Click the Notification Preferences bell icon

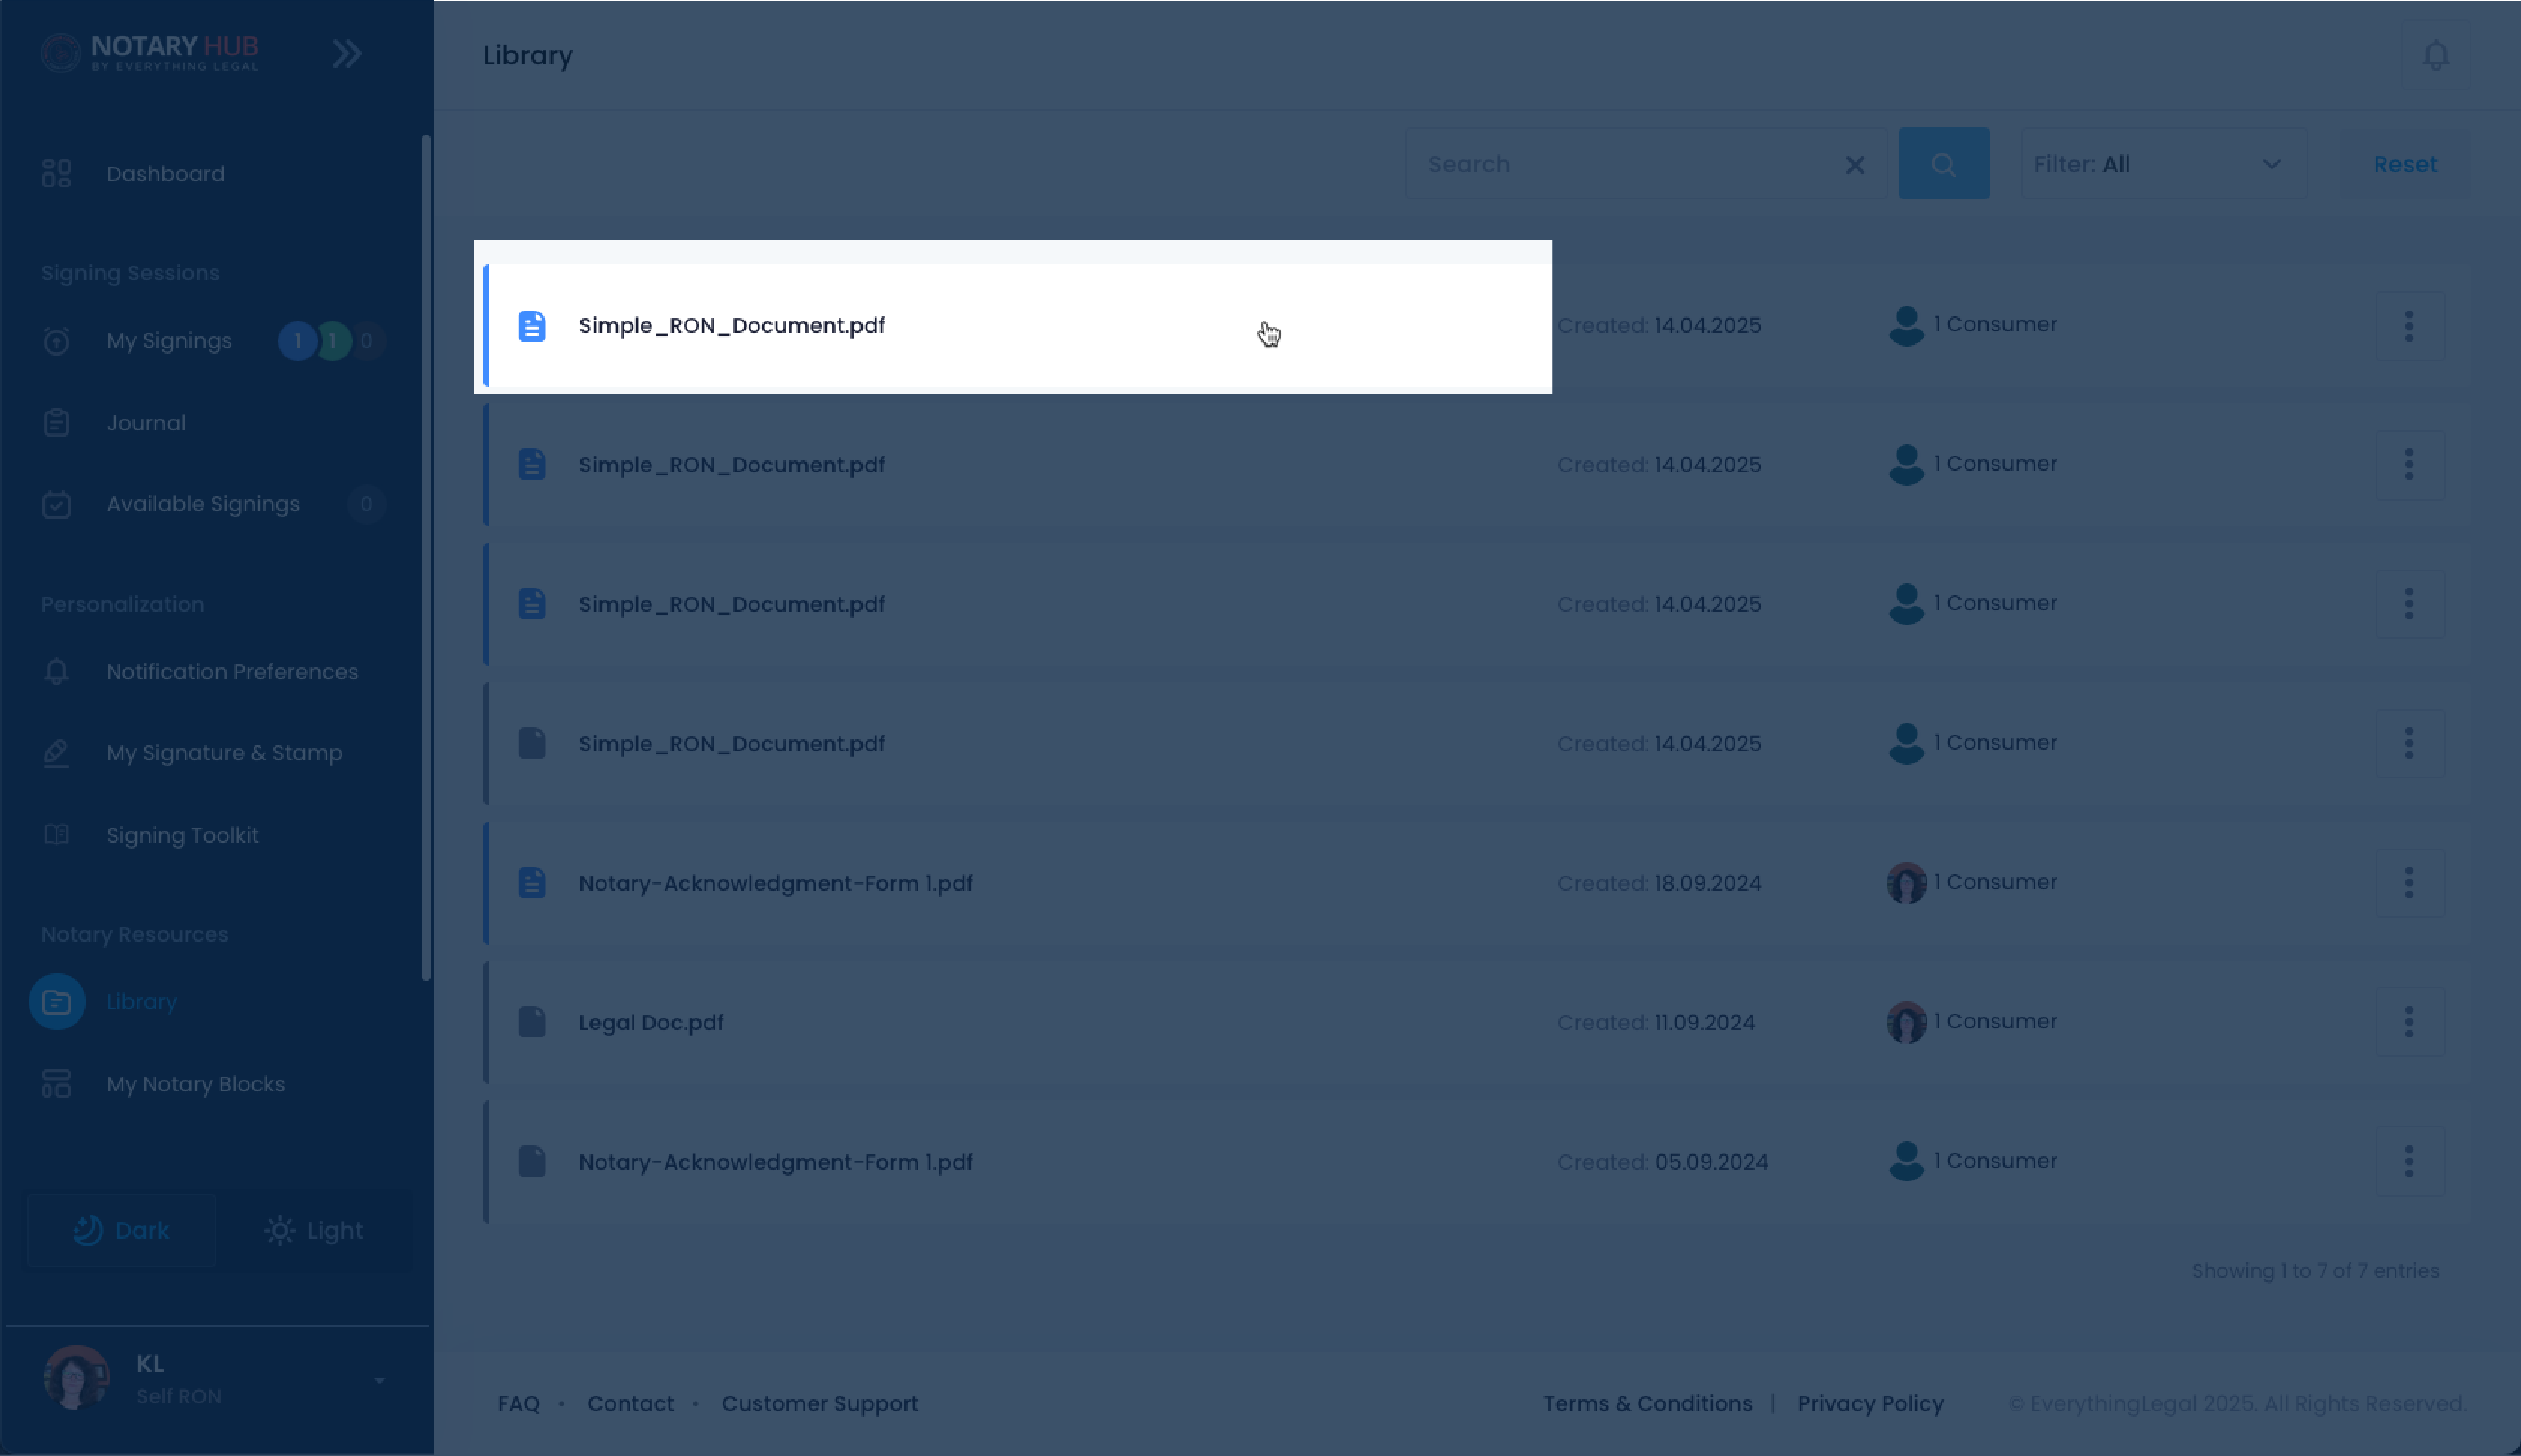pyautogui.click(x=57, y=672)
